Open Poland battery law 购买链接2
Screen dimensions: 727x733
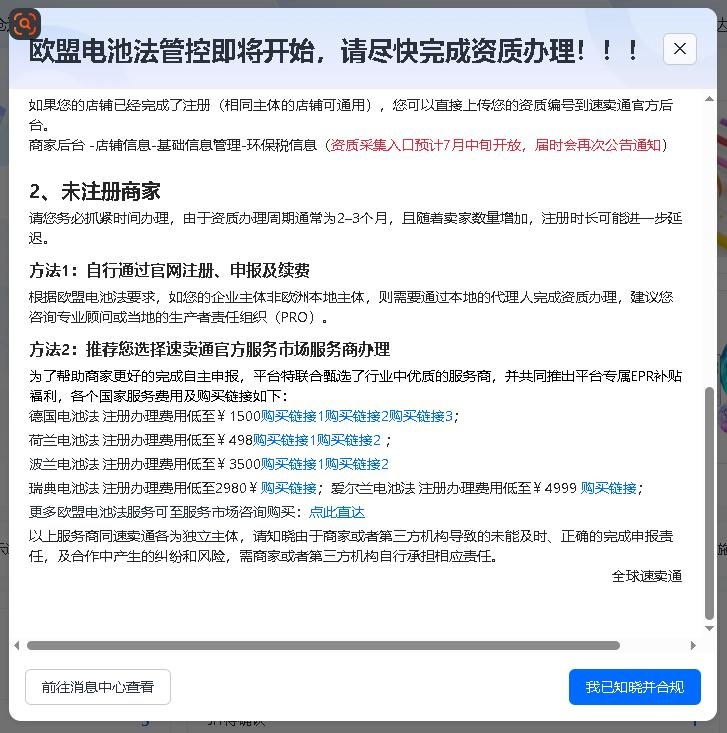coord(357,464)
